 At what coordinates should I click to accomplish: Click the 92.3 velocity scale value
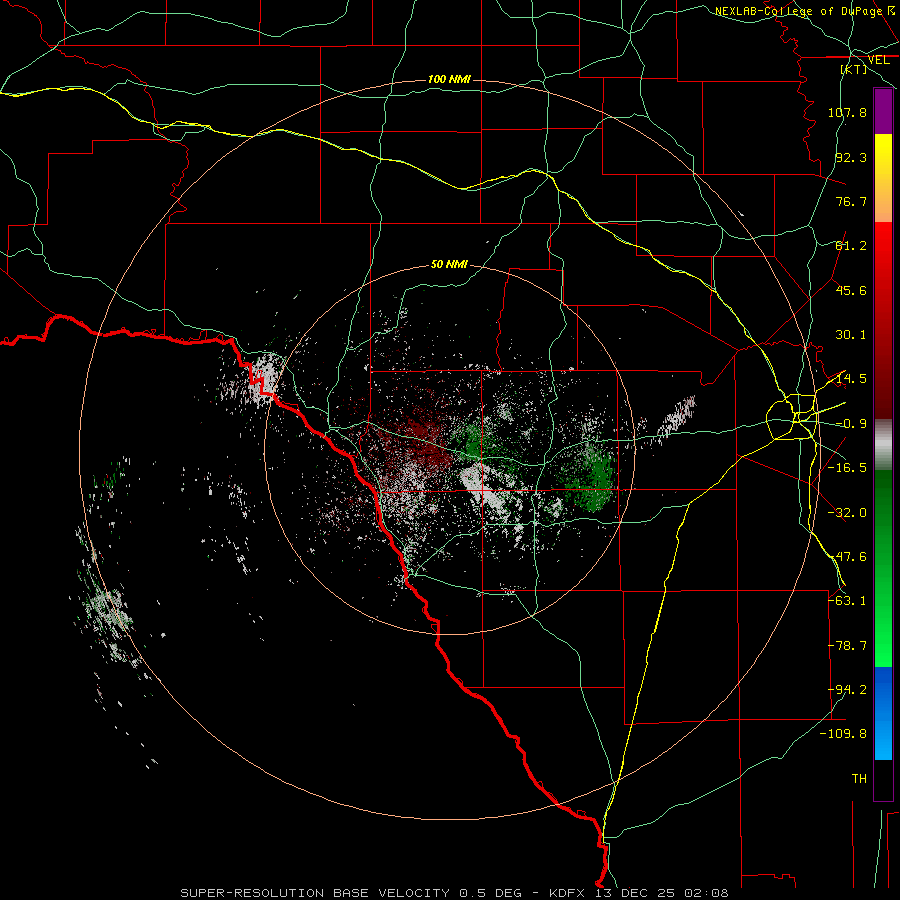click(x=851, y=157)
